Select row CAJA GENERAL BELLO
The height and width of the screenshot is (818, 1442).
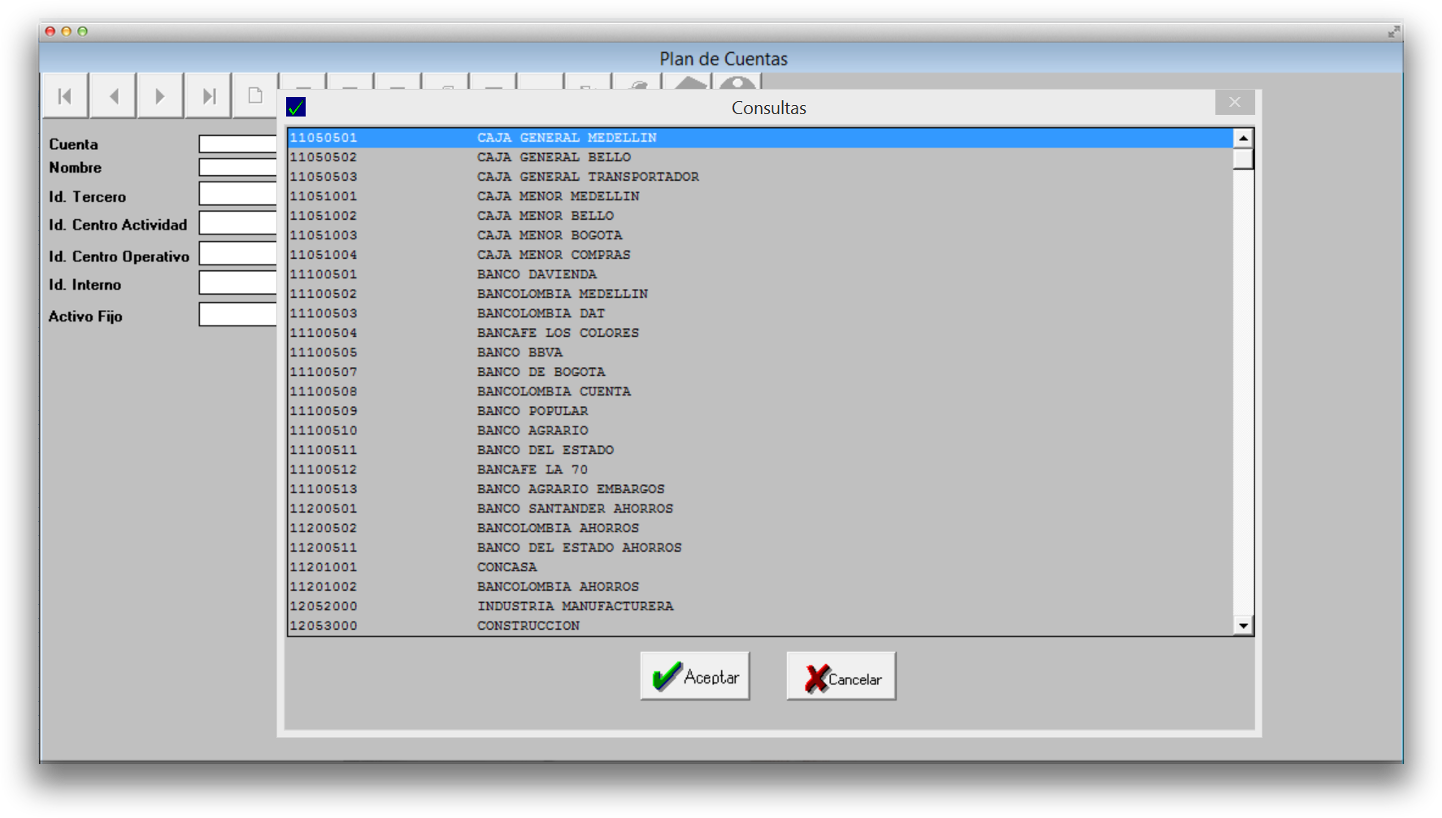760,157
